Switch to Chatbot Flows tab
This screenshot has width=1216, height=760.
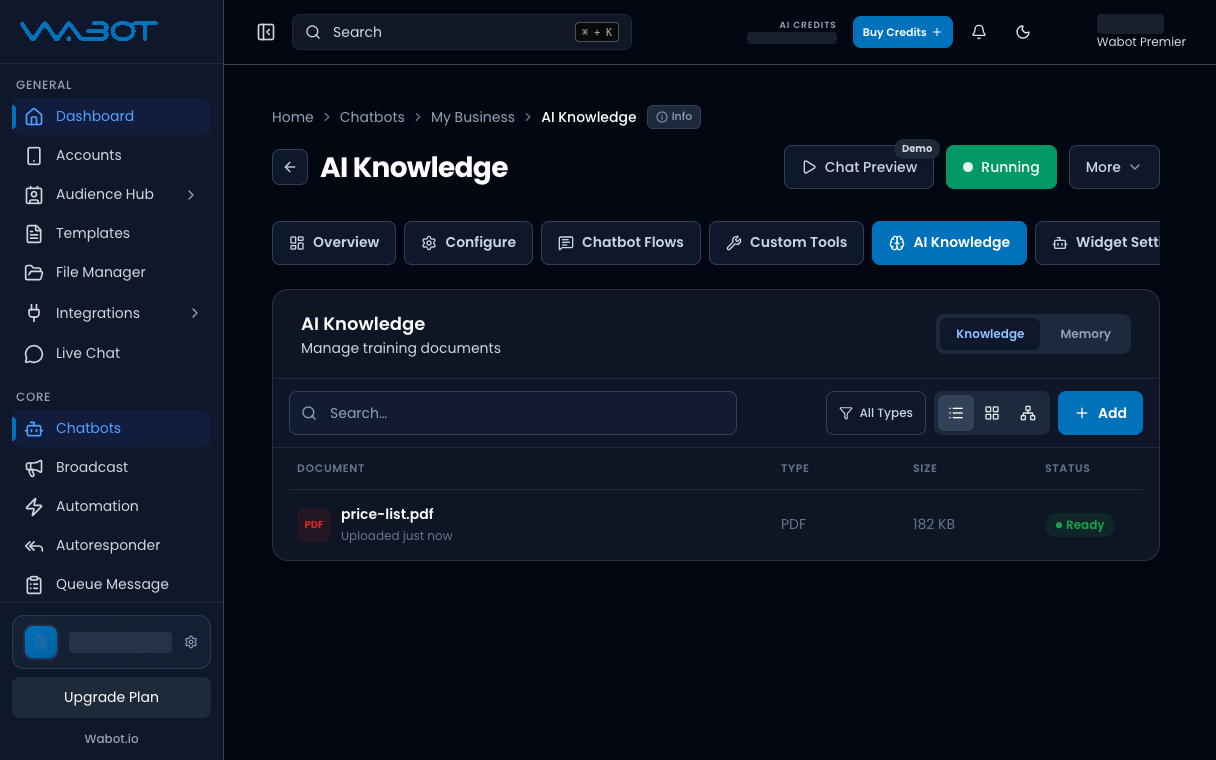621,243
